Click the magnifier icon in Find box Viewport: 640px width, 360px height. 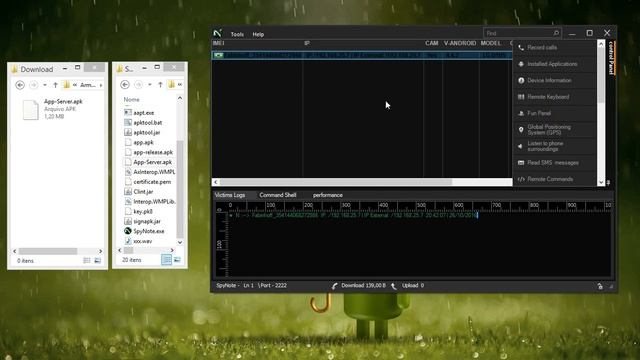pyautogui.click(x=556, y=33)
